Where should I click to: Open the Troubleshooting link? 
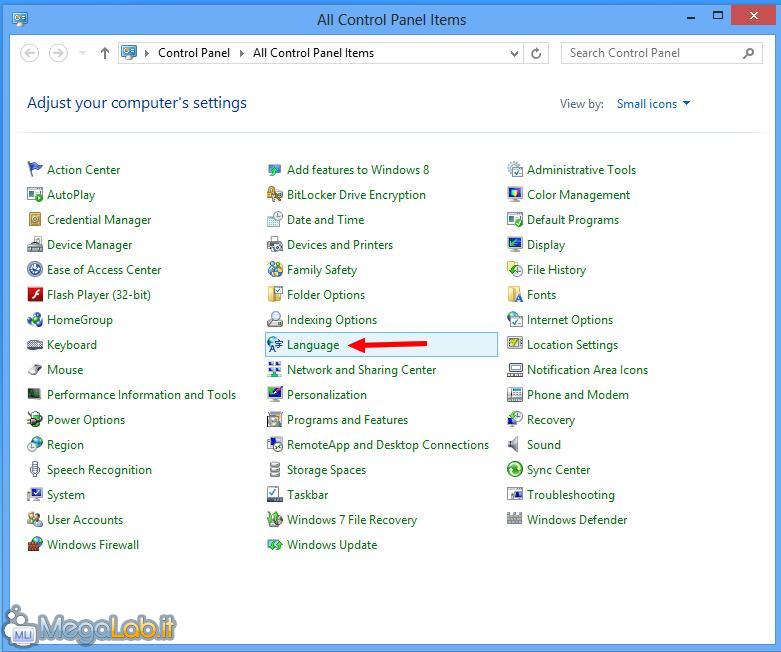tap(571, 495)
